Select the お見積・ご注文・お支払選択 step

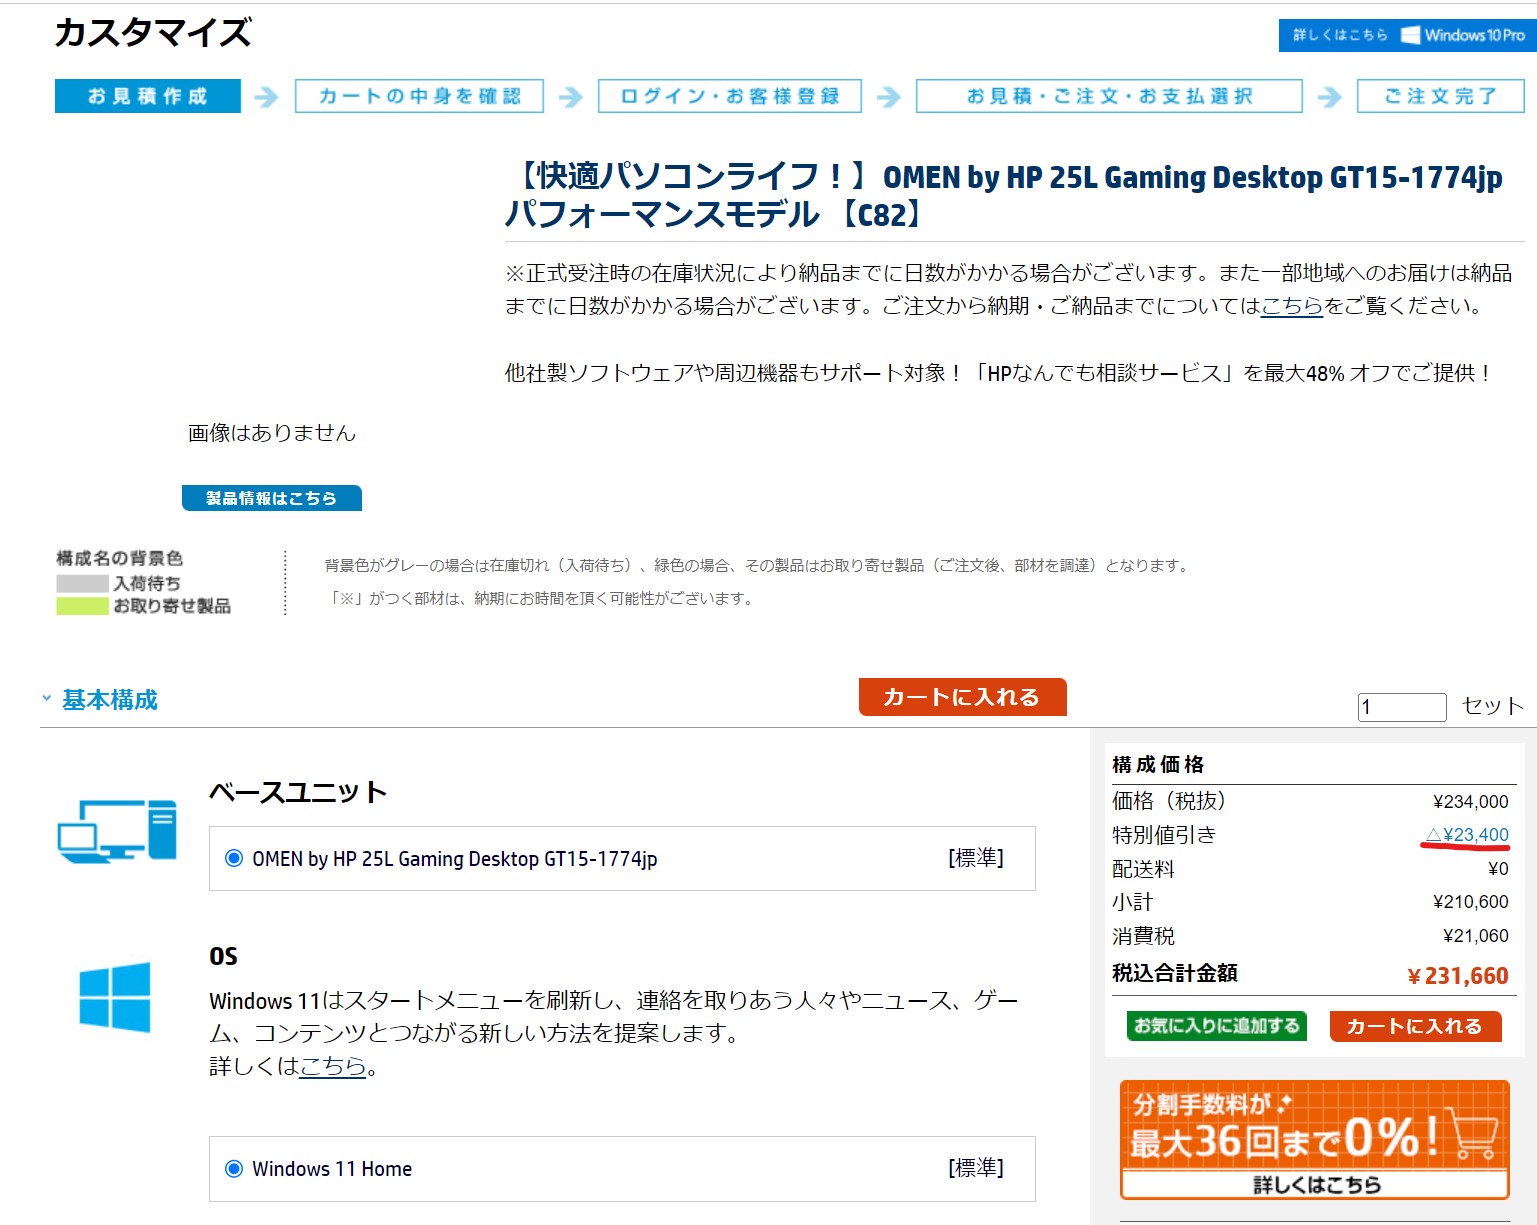coord(1109,96)
